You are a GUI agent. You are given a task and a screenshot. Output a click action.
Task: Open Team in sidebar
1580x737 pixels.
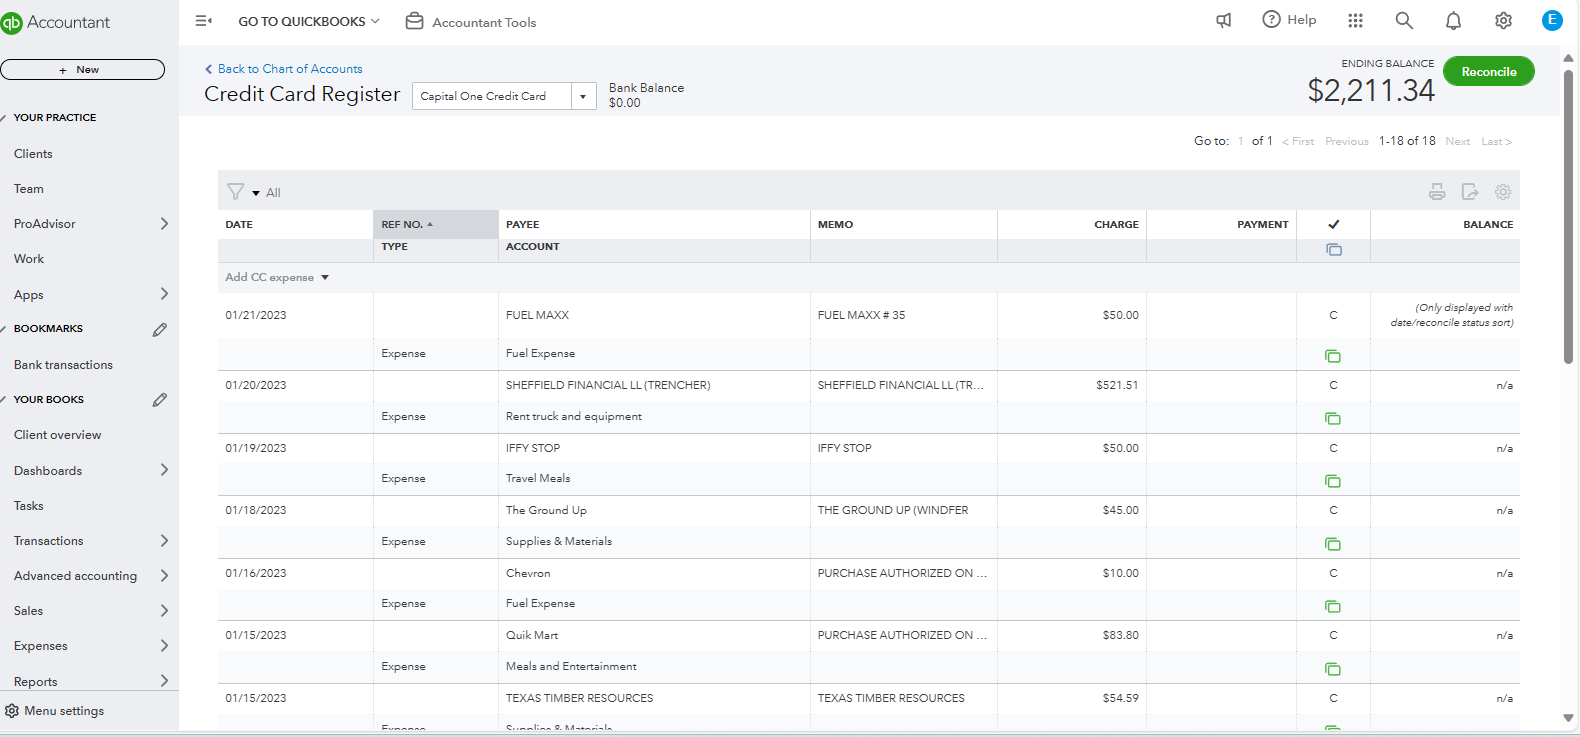(29, 189)
